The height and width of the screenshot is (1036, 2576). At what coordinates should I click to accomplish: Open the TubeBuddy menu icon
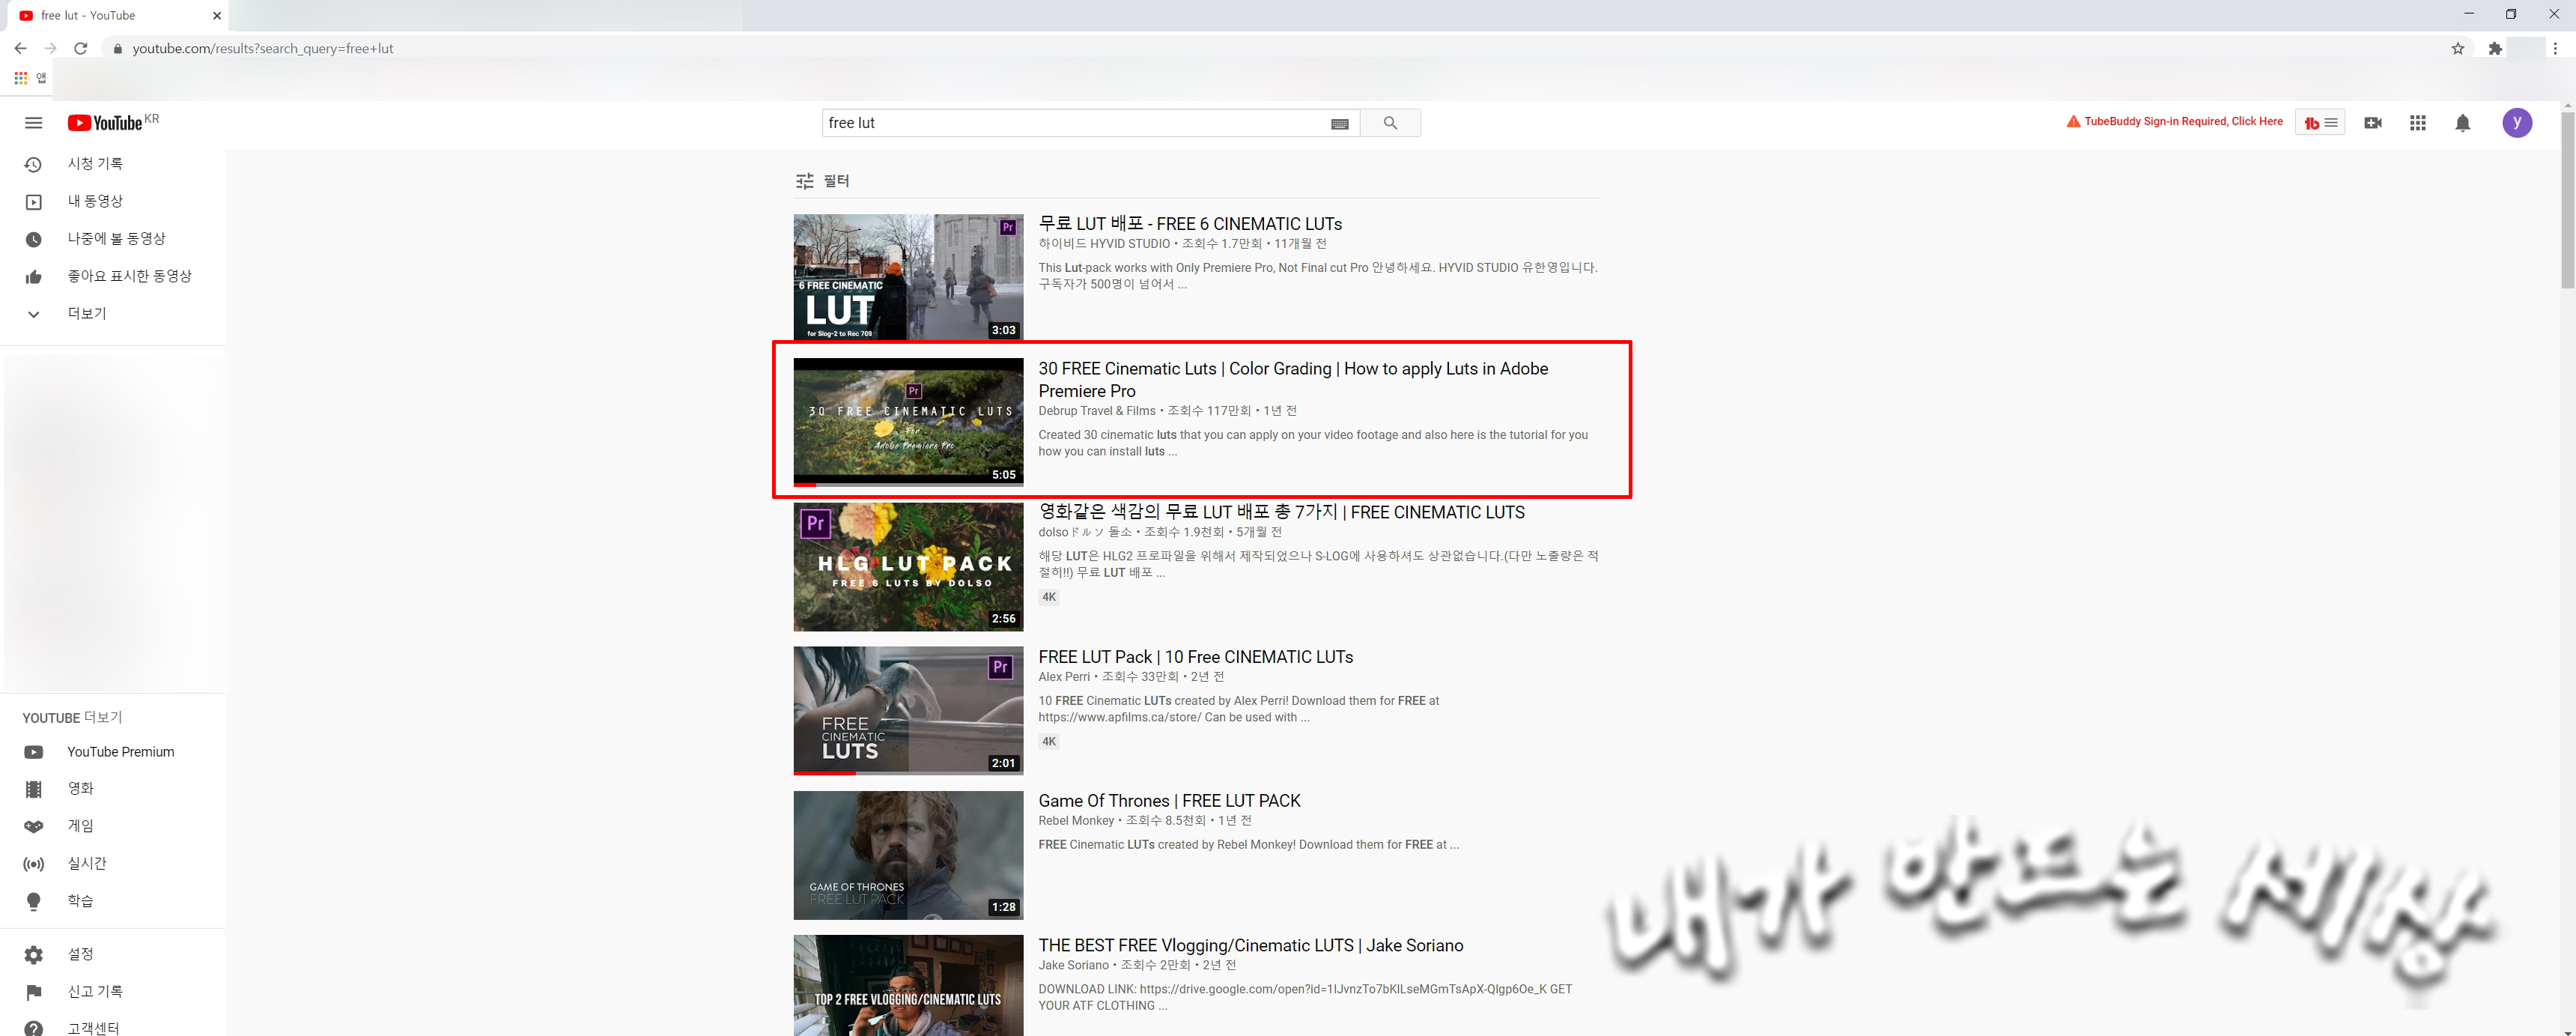click(x=2320, y=123)
